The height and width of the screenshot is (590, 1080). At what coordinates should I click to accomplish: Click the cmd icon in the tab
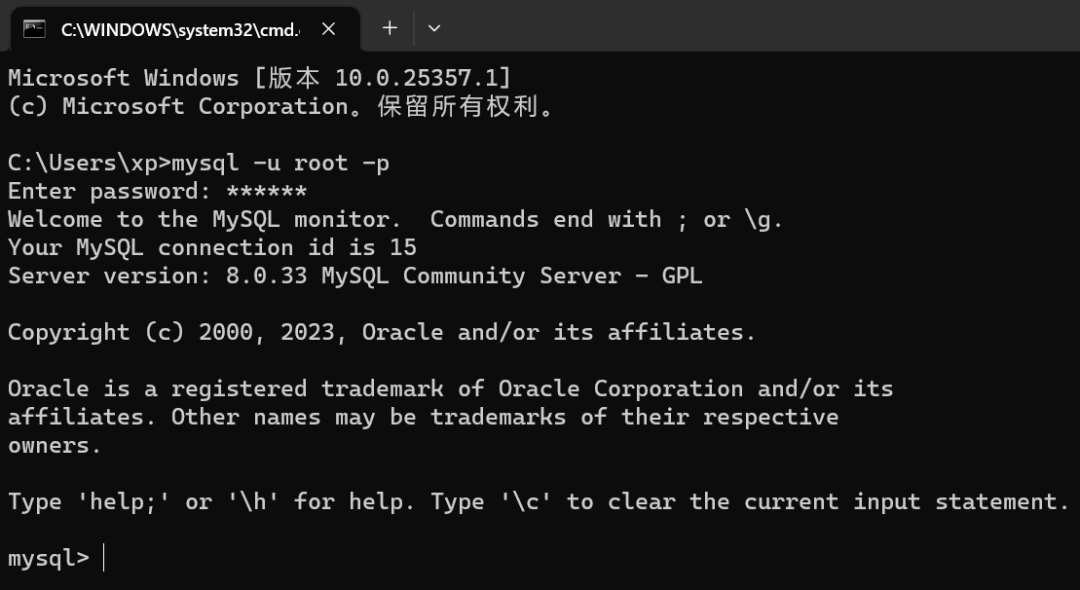pos(34,29)
